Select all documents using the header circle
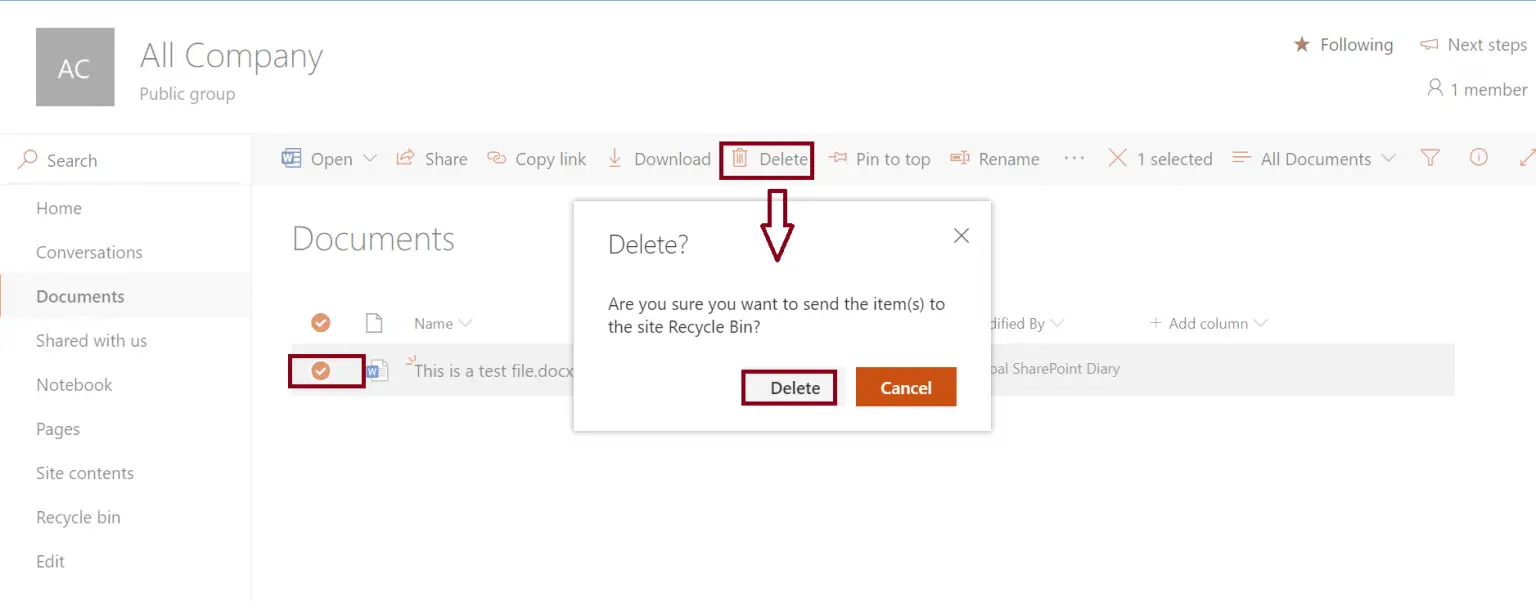The image size is (1536, 601). tap(321, 322)
